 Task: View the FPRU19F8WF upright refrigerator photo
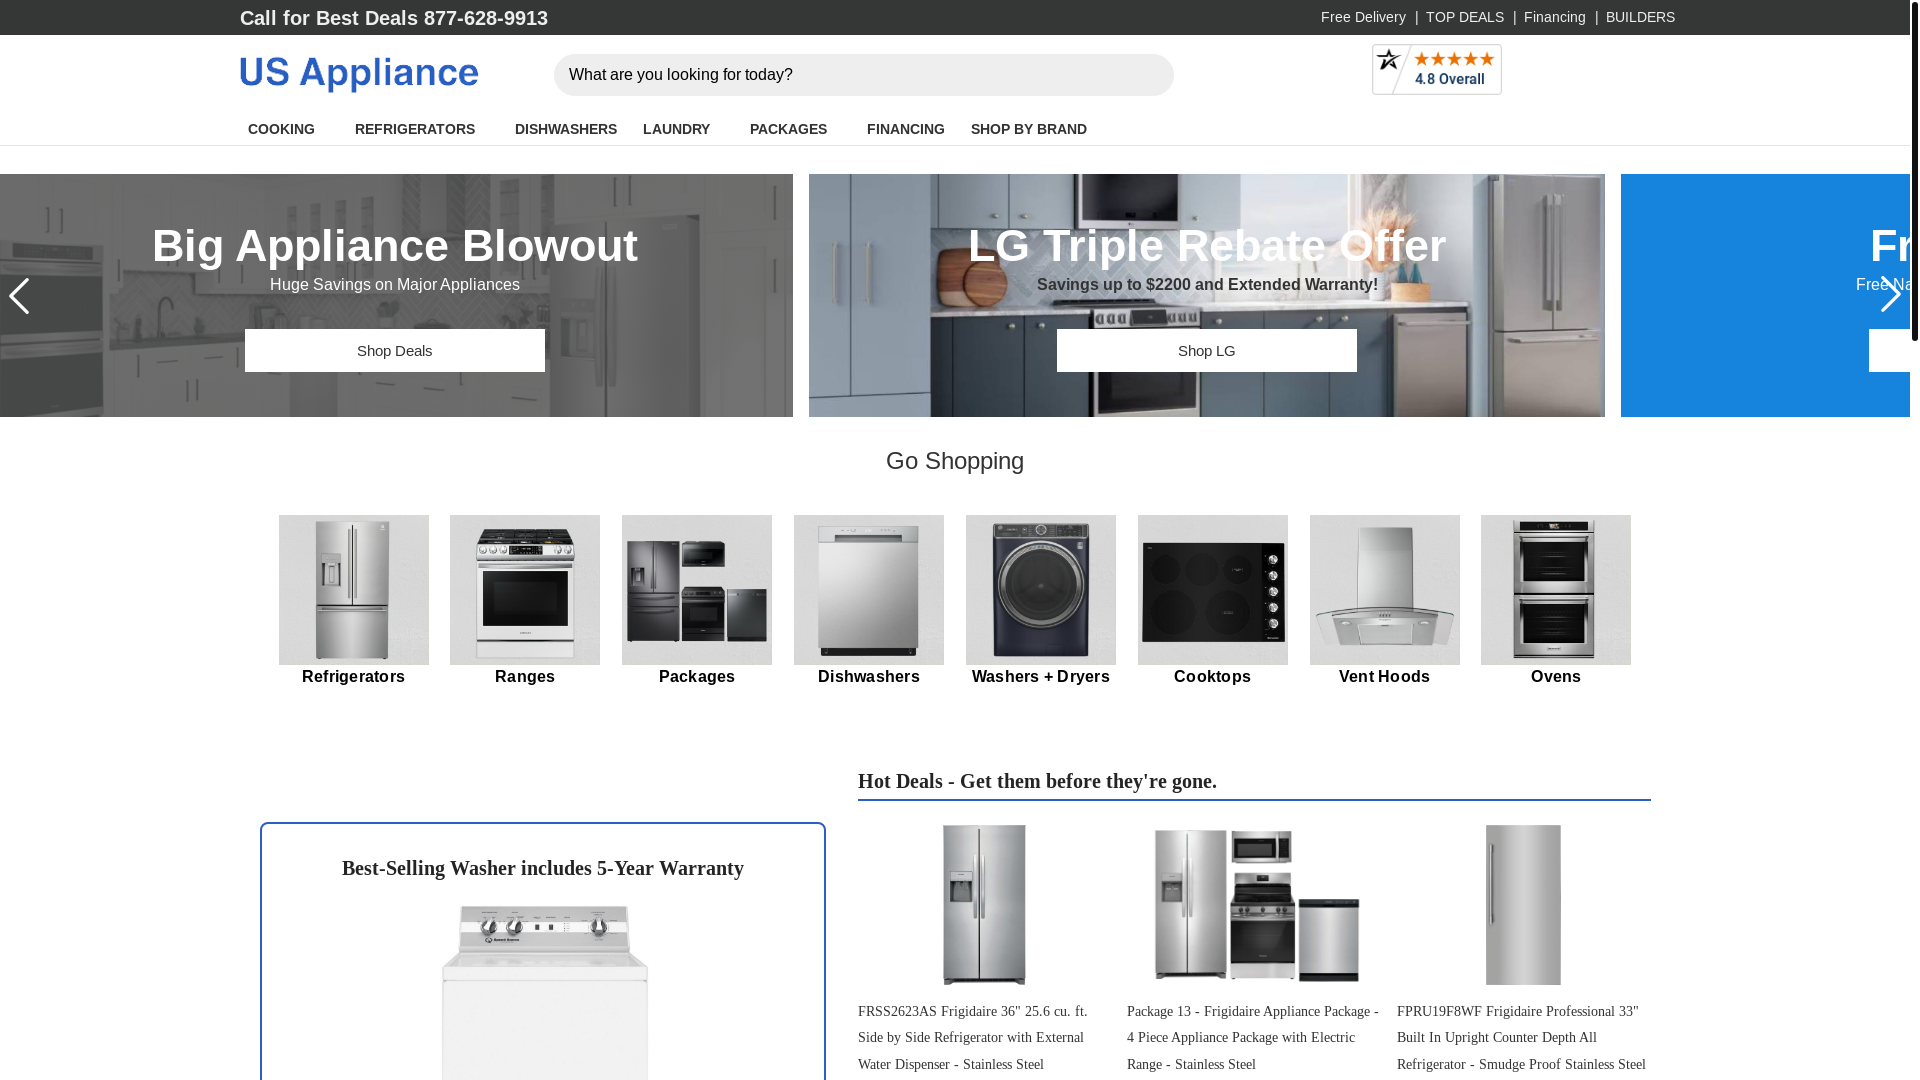[x=1523, y=905]
